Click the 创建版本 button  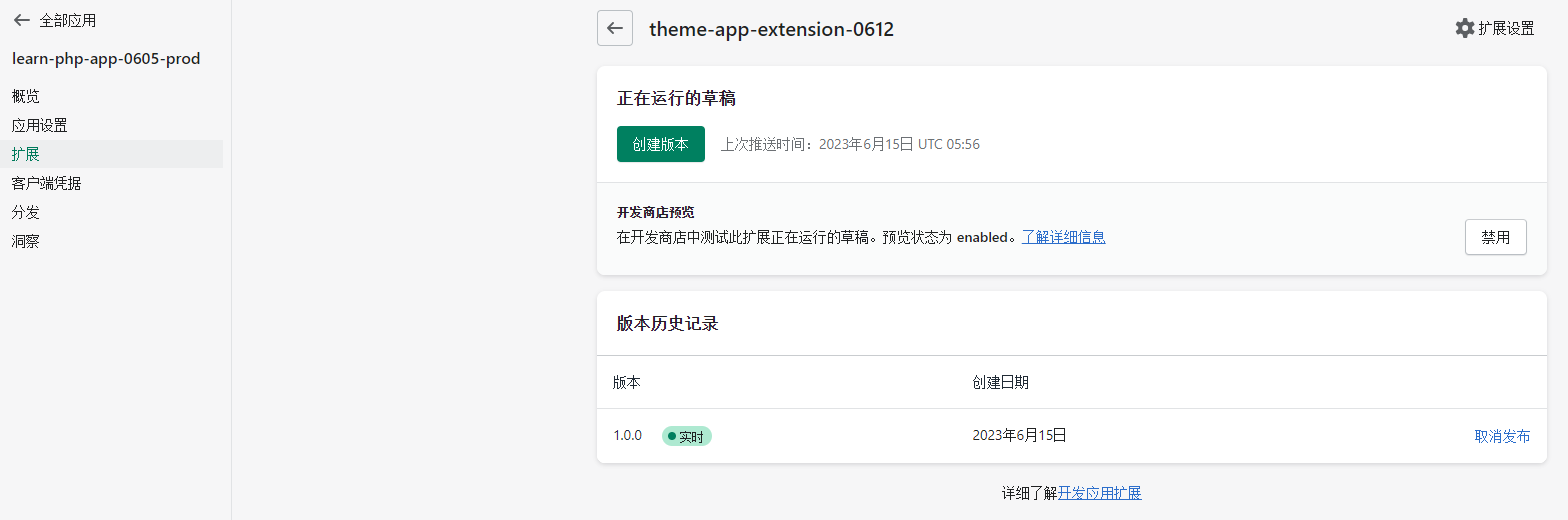pyautogui.click(x=660, y=144)
